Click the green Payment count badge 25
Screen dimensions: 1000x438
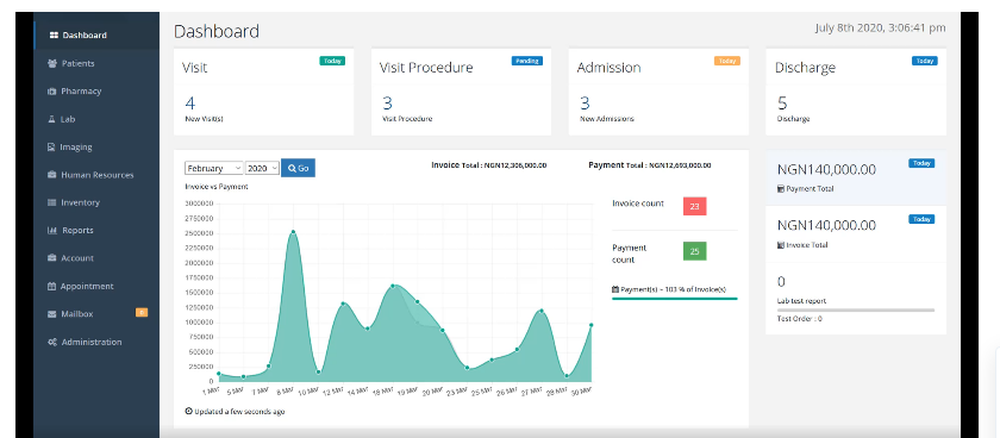click(695, 251)
